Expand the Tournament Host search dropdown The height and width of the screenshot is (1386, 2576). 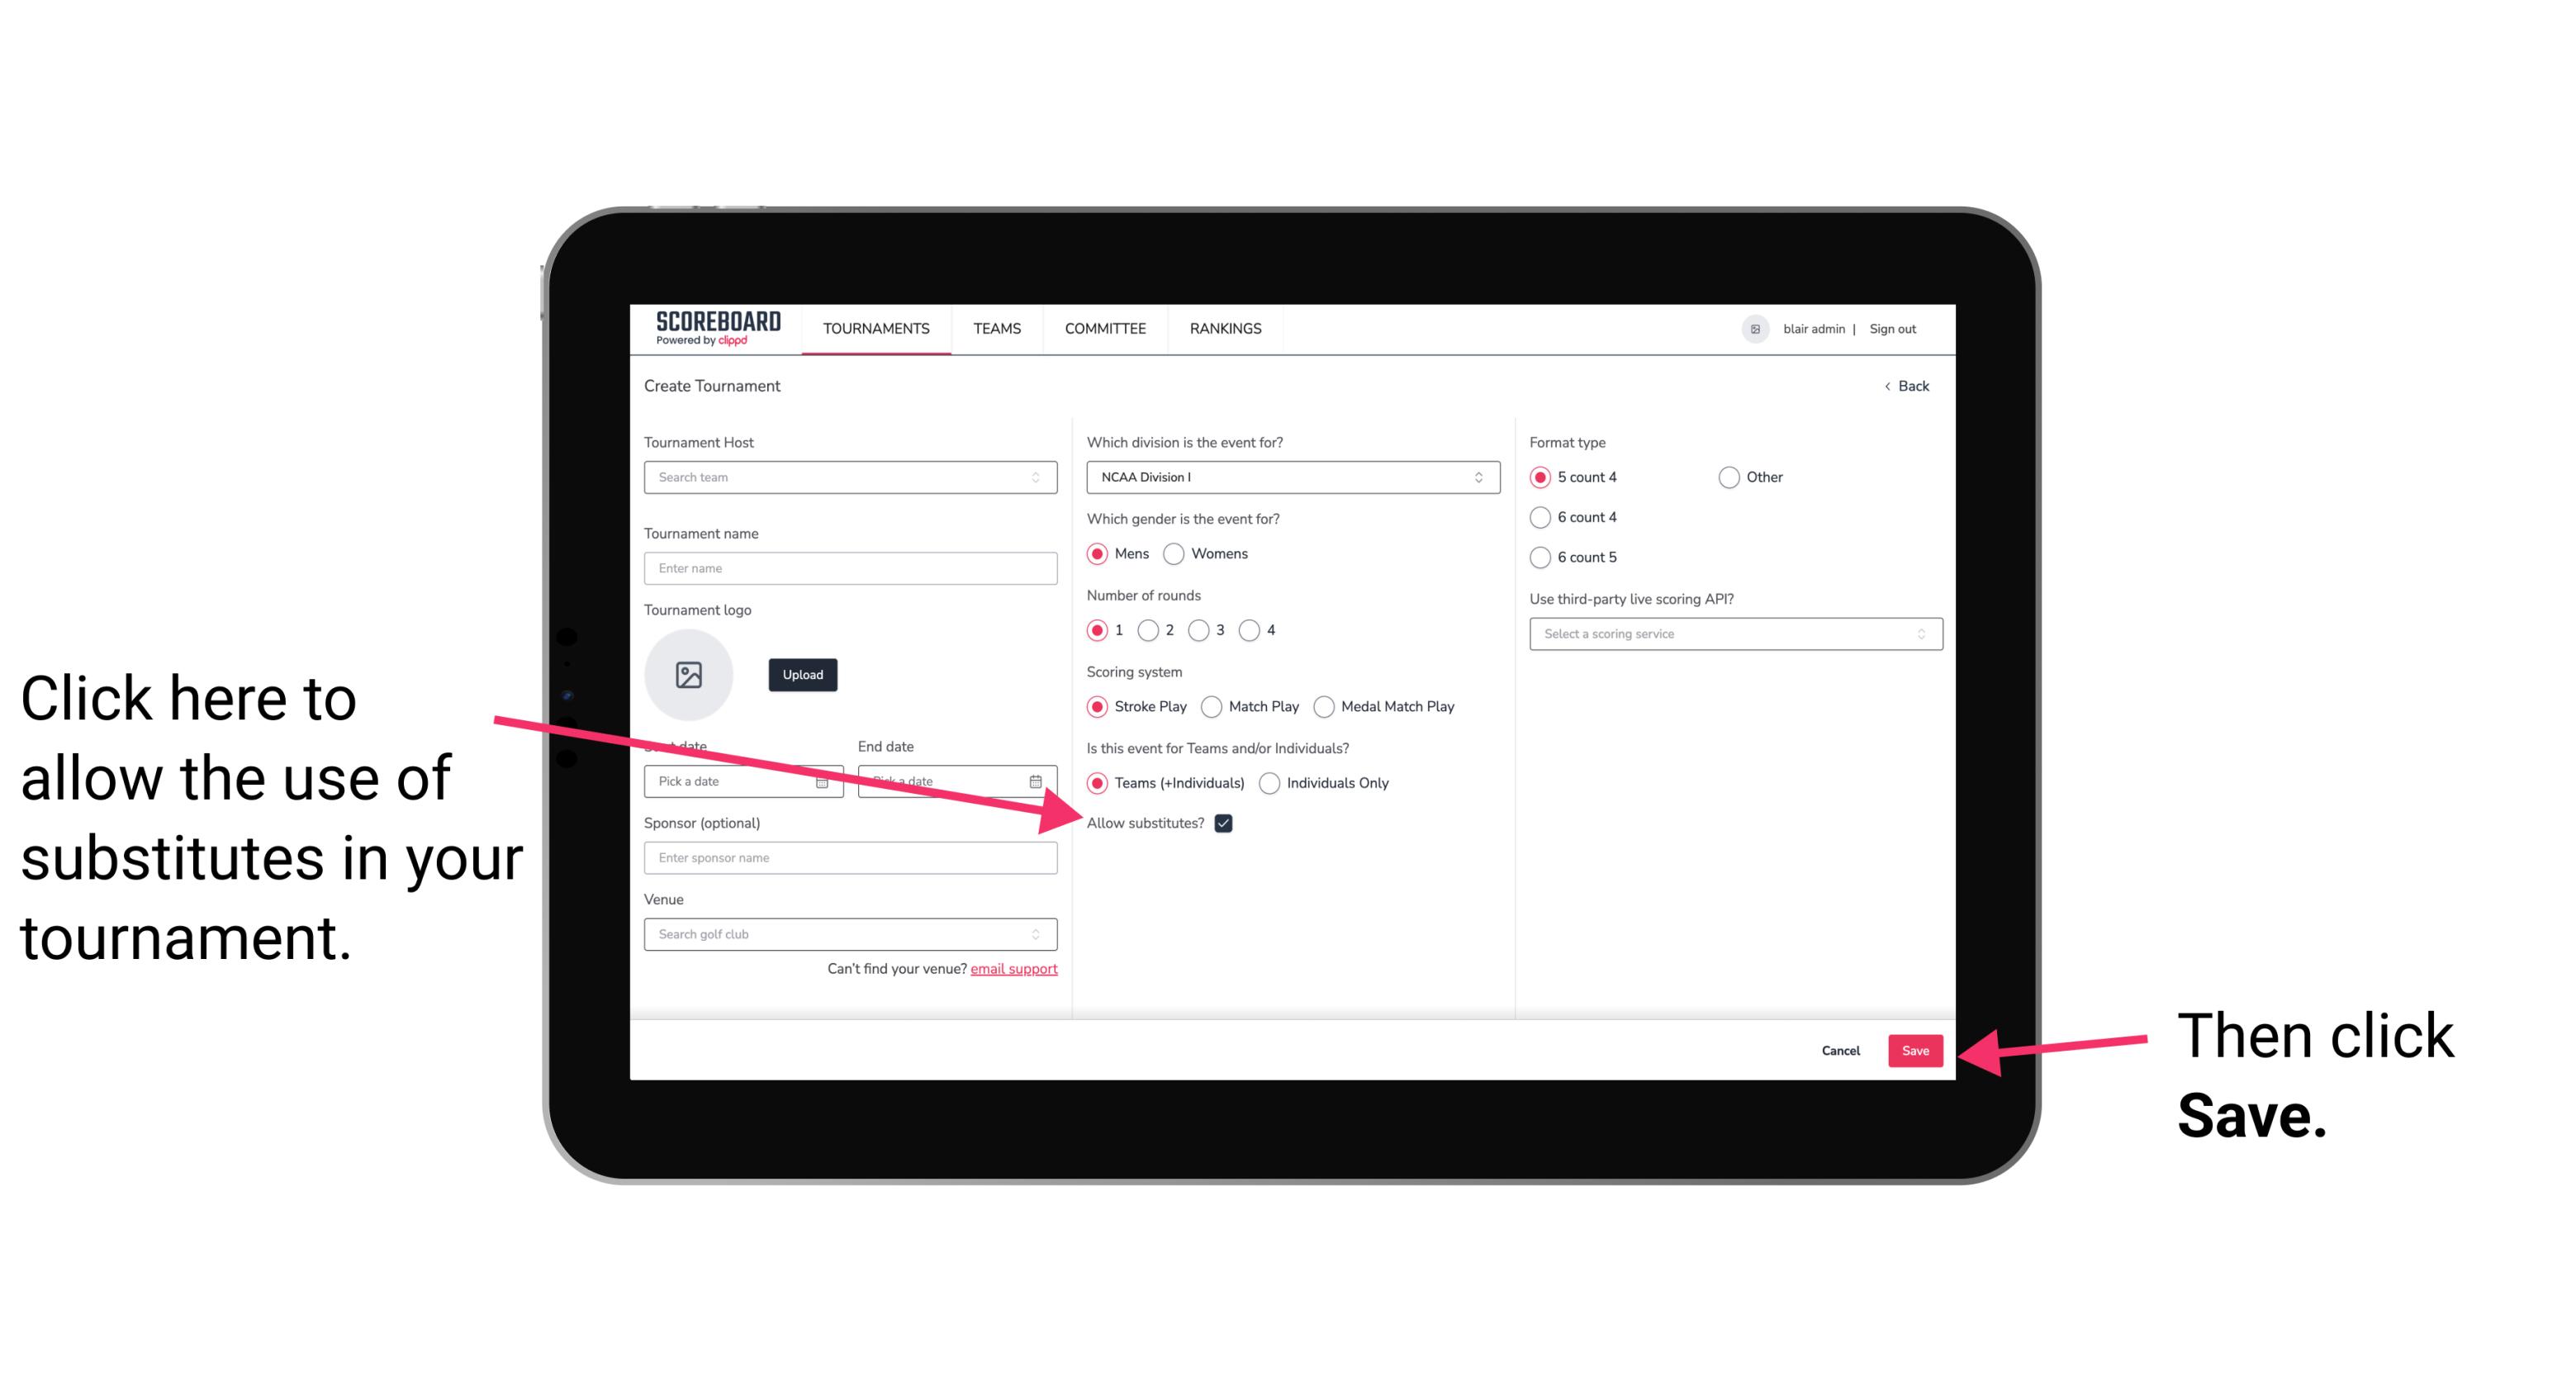(1041, 478)
